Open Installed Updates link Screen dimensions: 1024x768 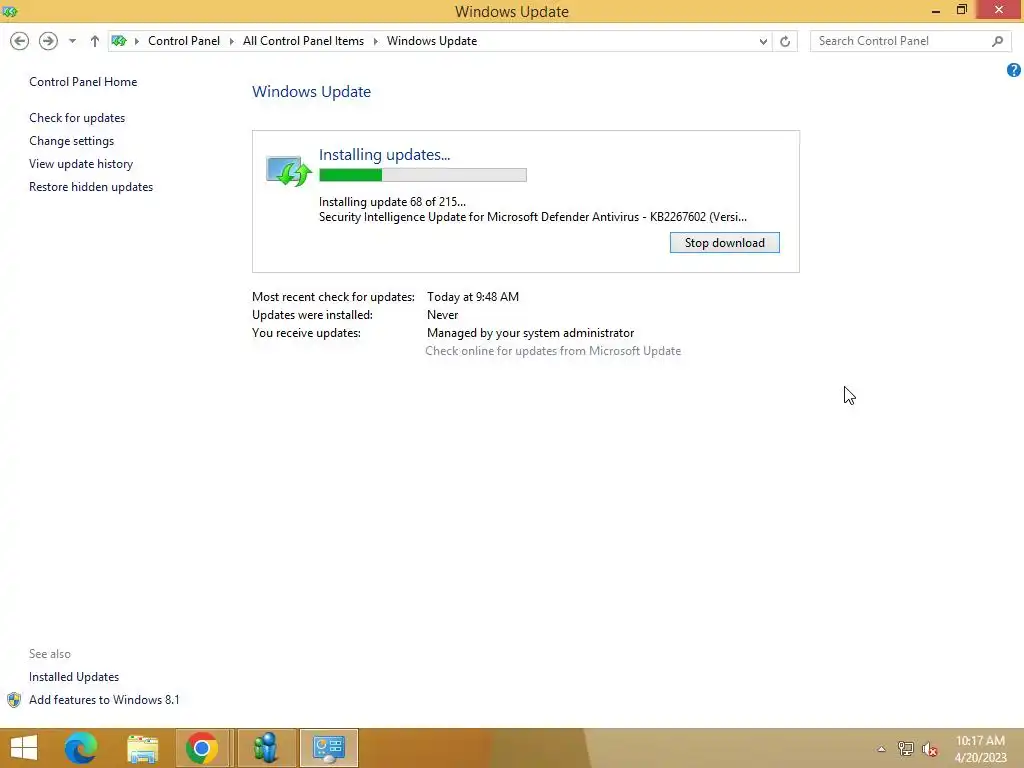pyautogui.click(x=74, y=677)
